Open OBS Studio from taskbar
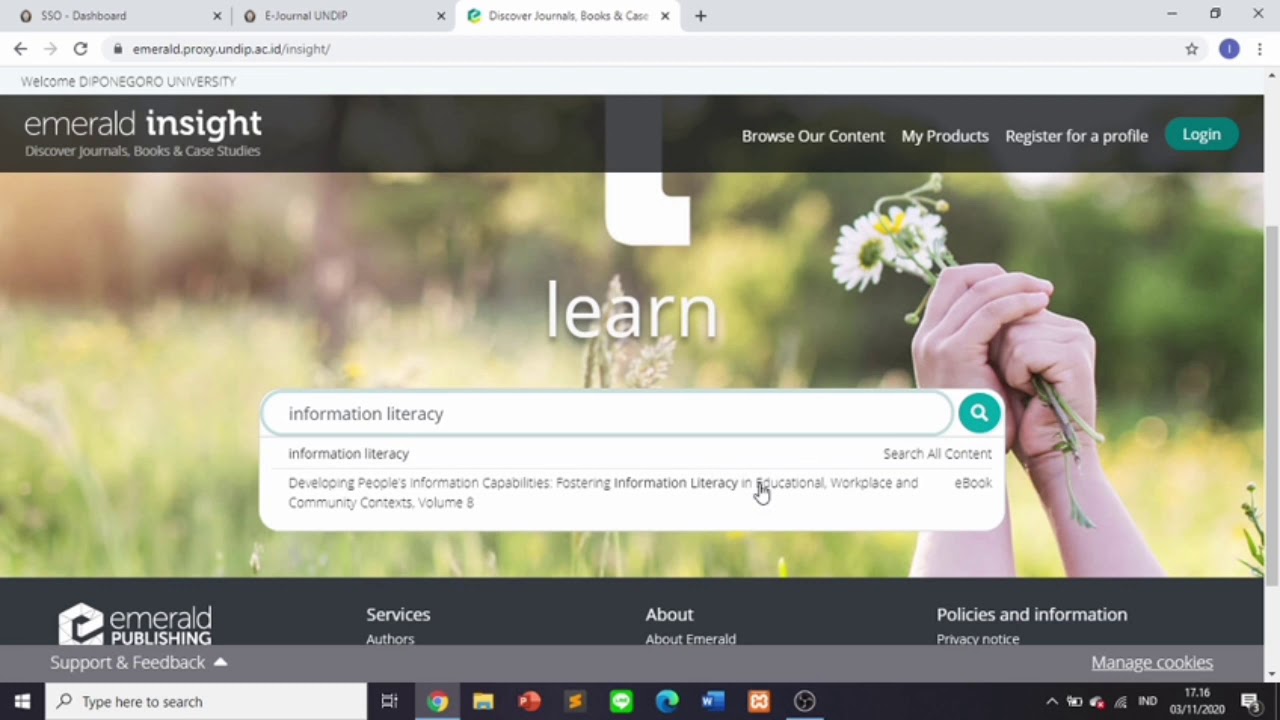Viewport: 1280px width, 720px height. tap(805, 701)
